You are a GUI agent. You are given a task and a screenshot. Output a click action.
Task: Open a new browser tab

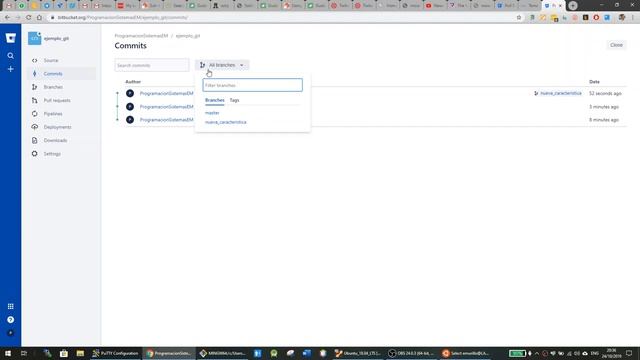573,5
